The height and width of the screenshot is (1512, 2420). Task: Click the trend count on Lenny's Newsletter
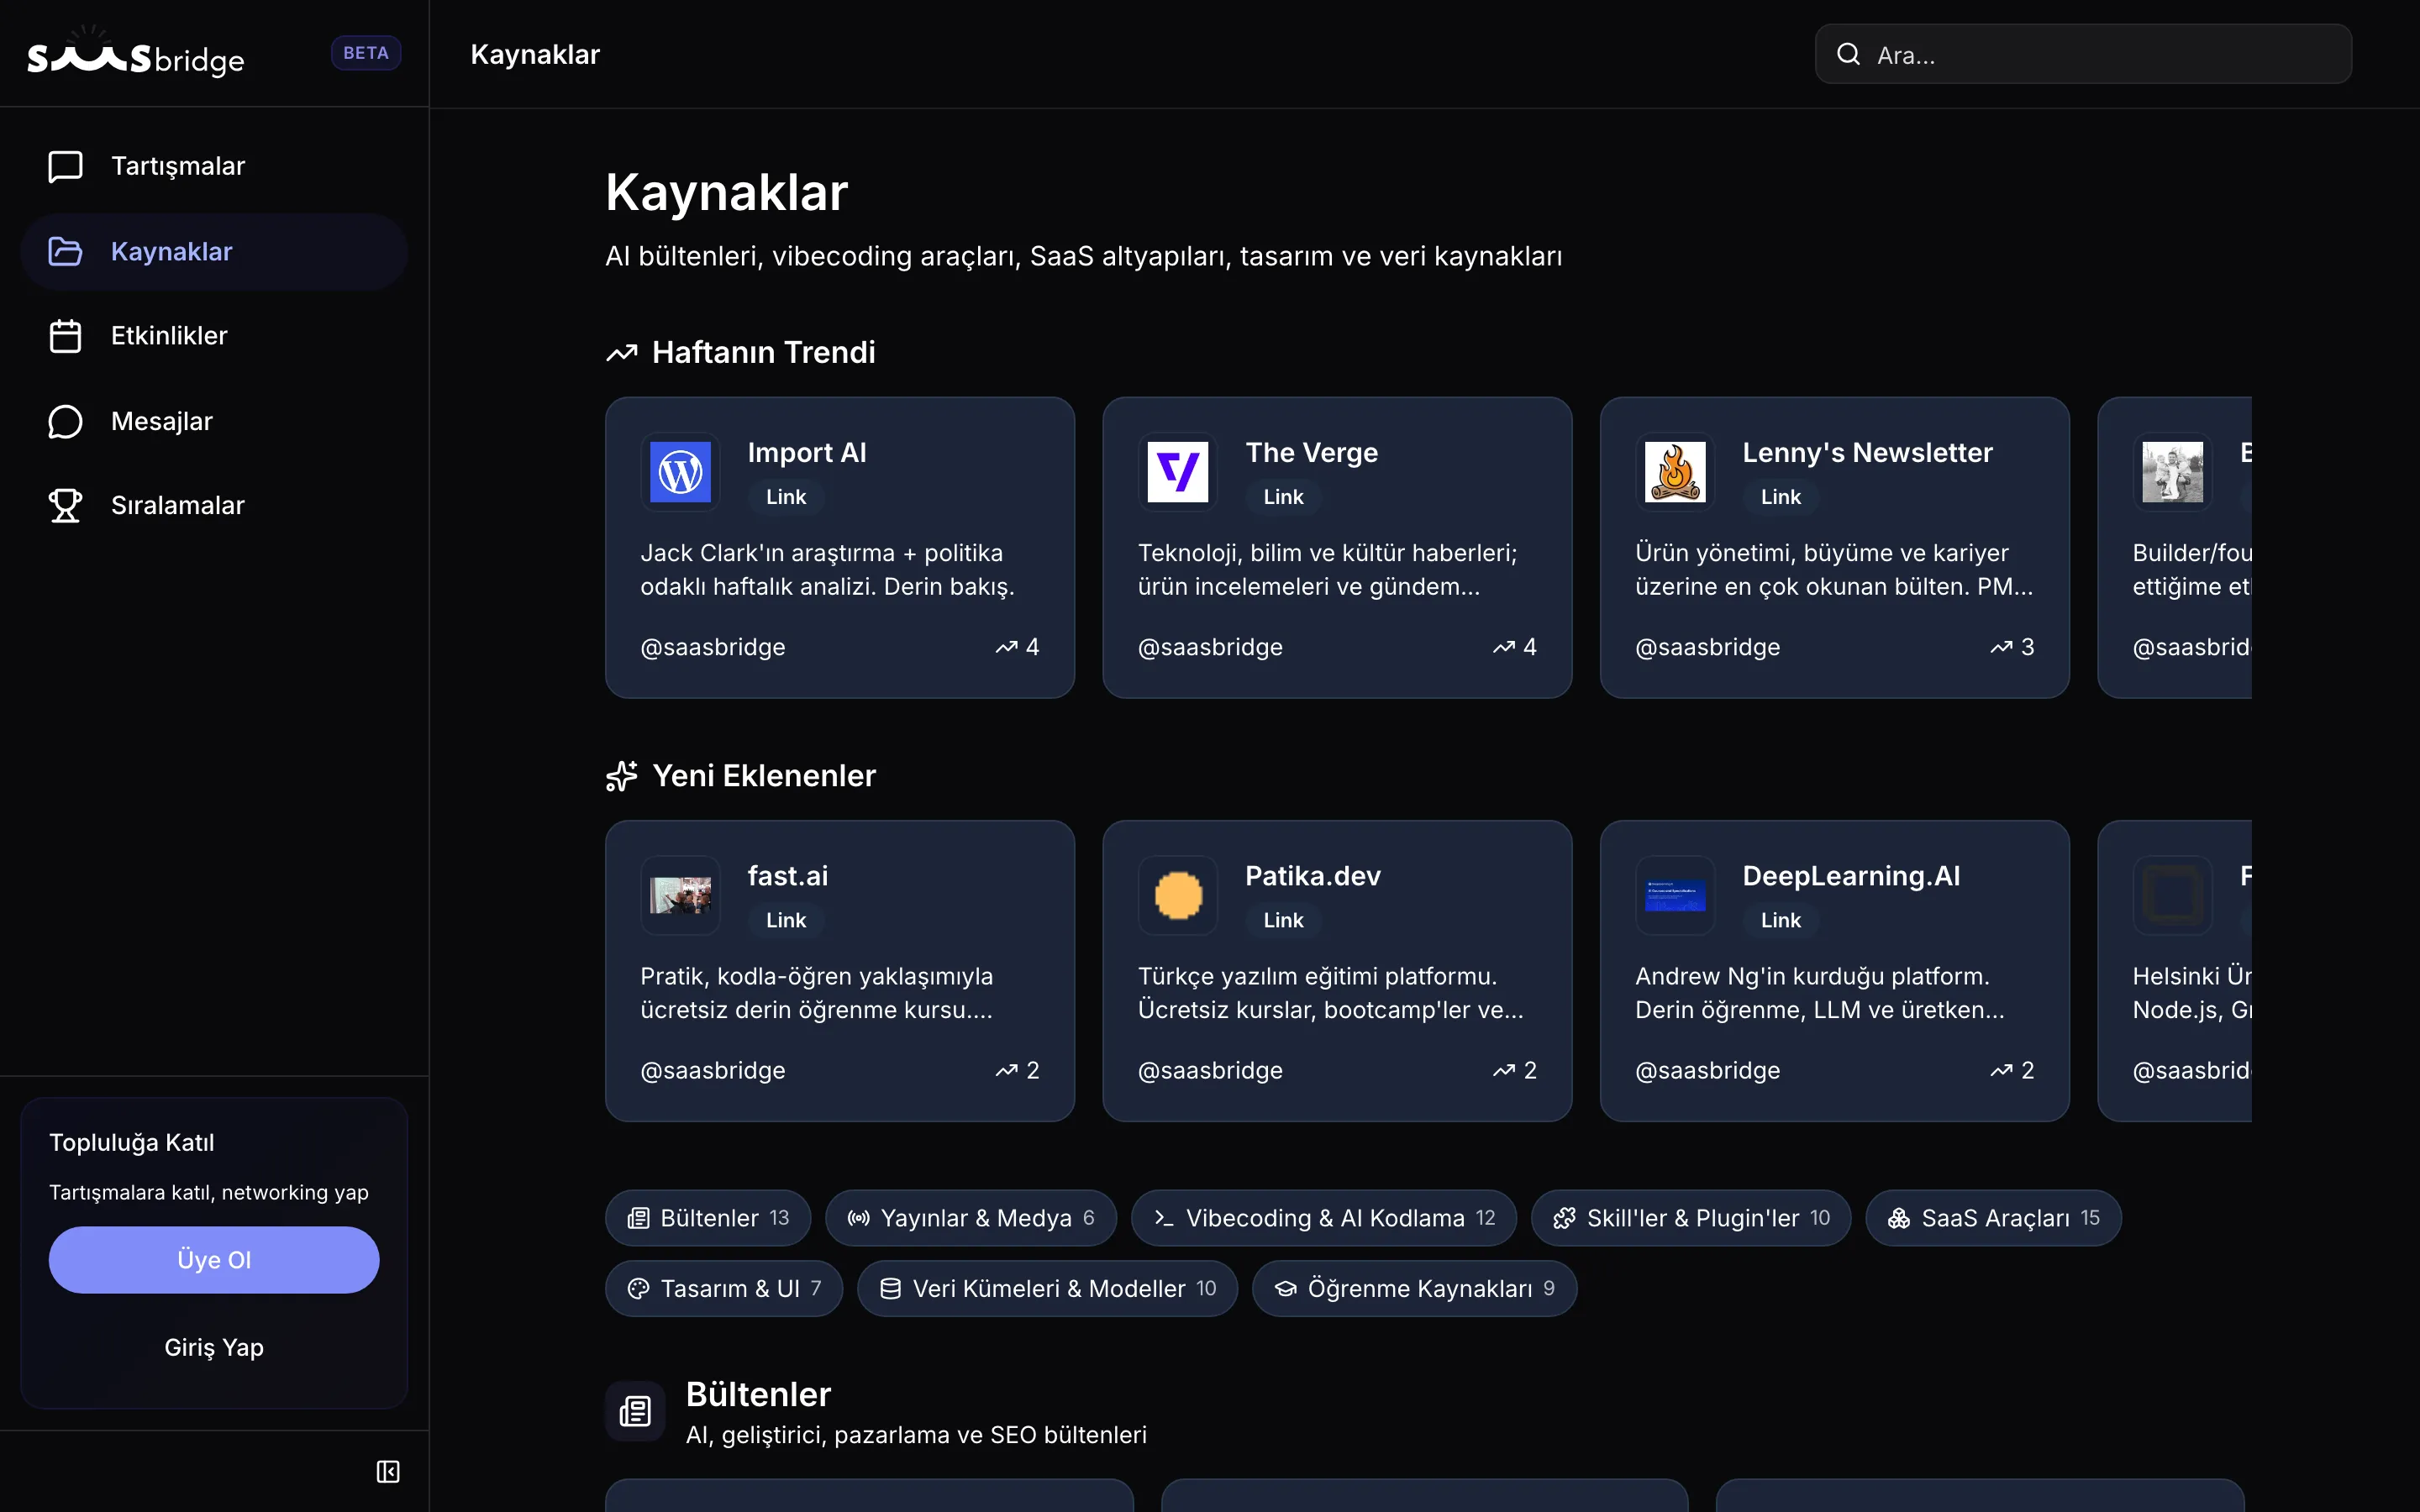coord(2012,647)
